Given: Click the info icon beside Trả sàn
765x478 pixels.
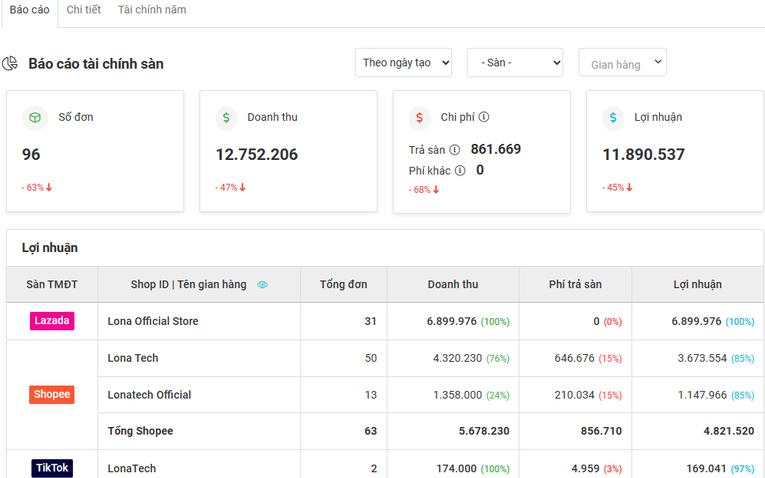Looking at the screenshot, I should pyautogui.click(x=454, y=150).
